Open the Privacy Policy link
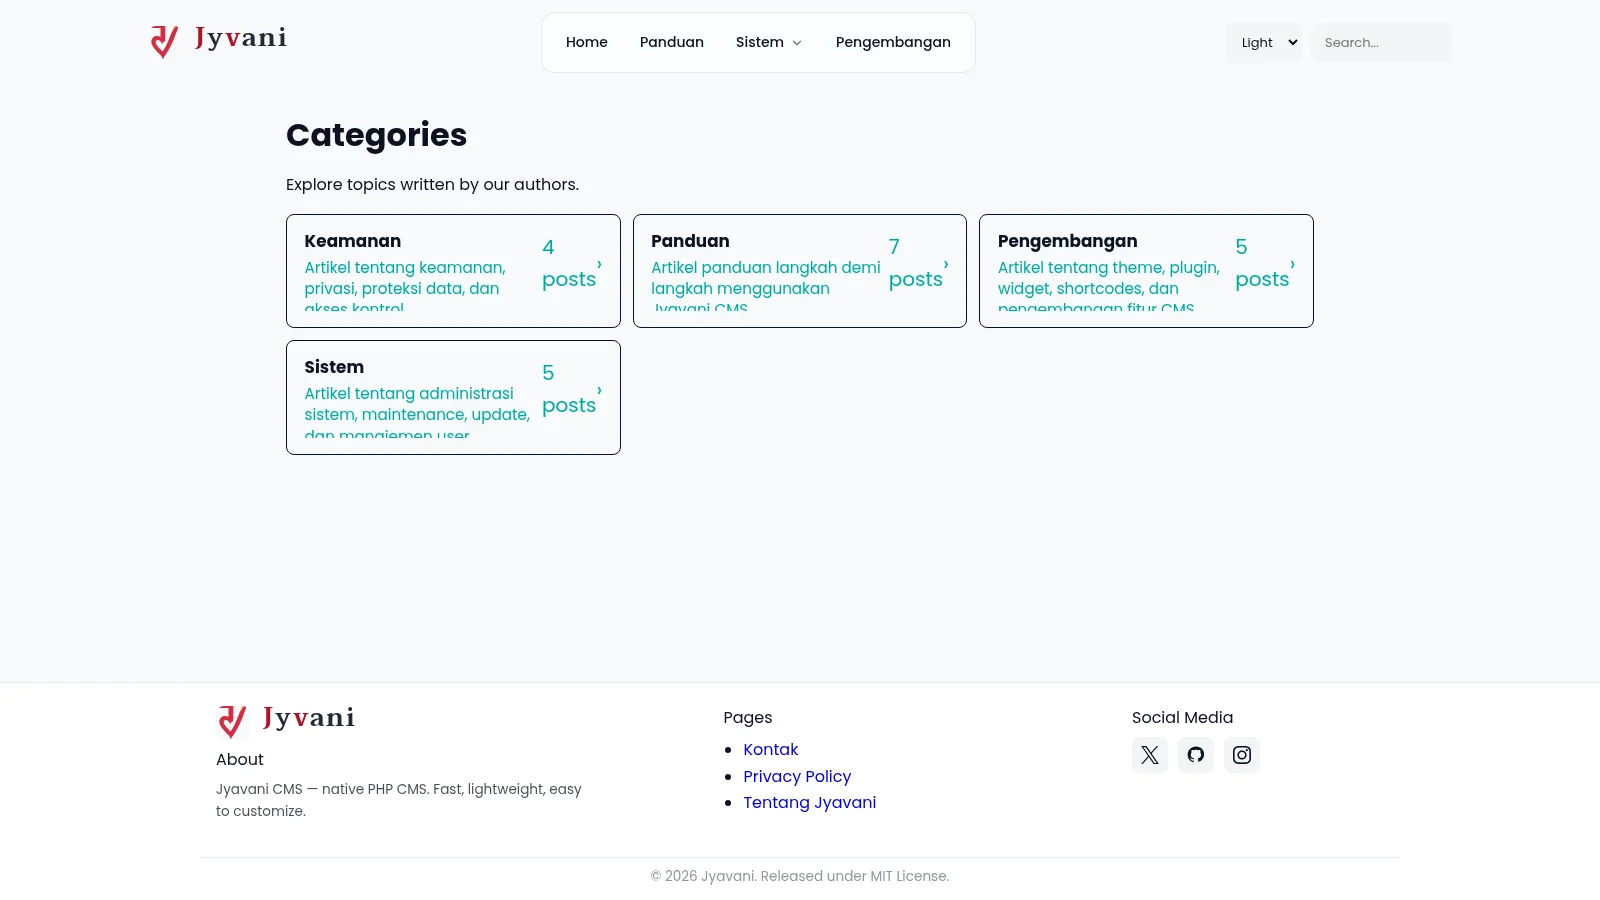The height and width of the screenshot is (900, 1600). (797, 776)
